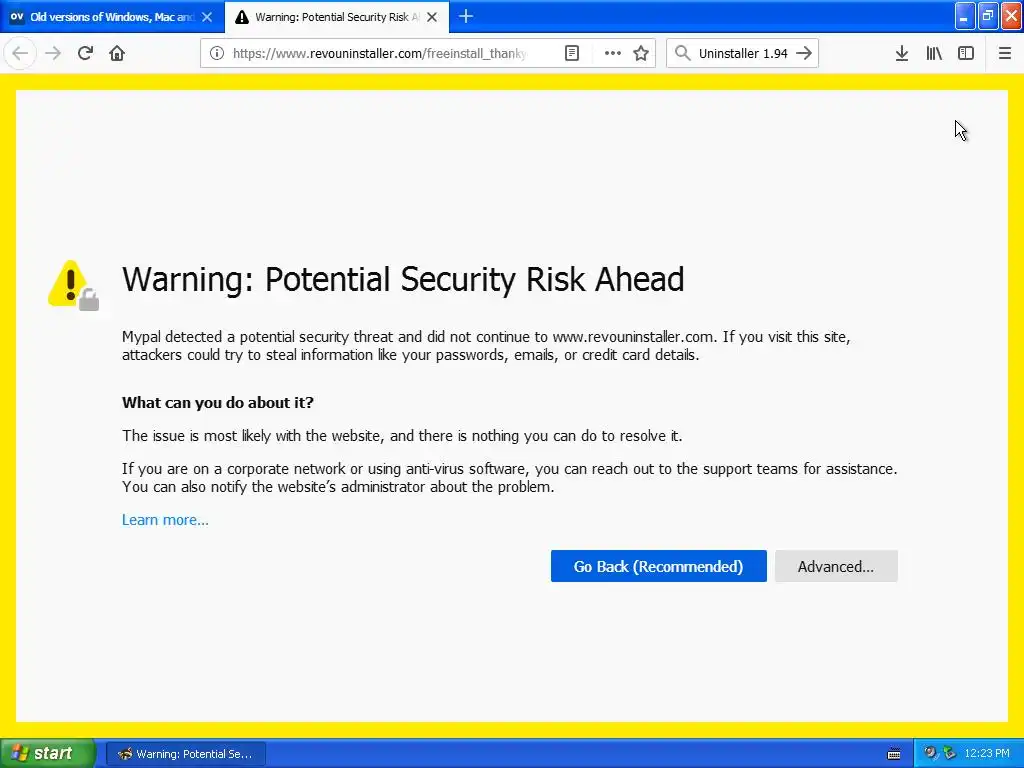The width and height of the screenshot is (1024, 768).
Task: Submit search with the arrow button
Action: 805,53
